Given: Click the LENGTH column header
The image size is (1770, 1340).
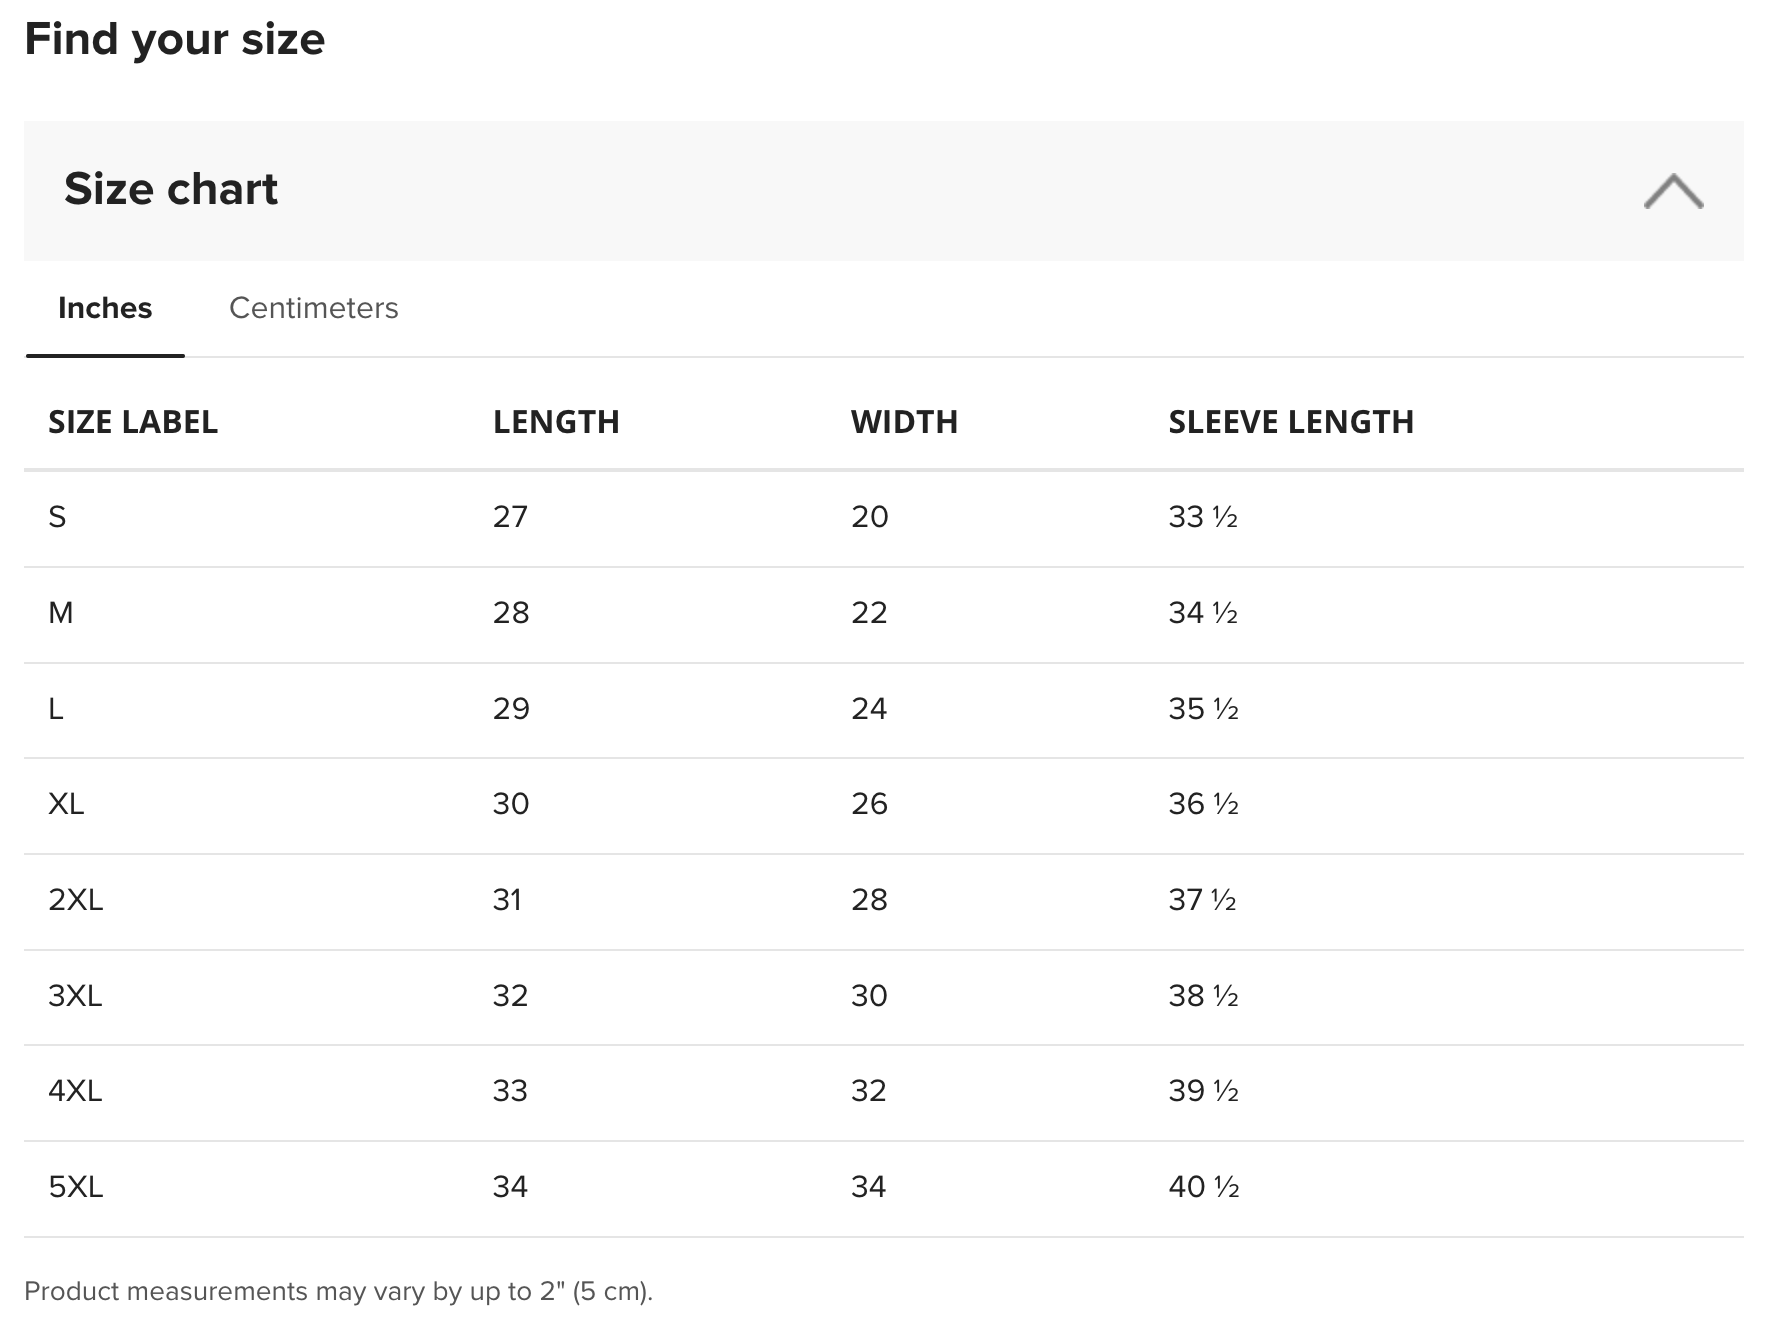Looking at the screenshot, I should pos(556,422).
